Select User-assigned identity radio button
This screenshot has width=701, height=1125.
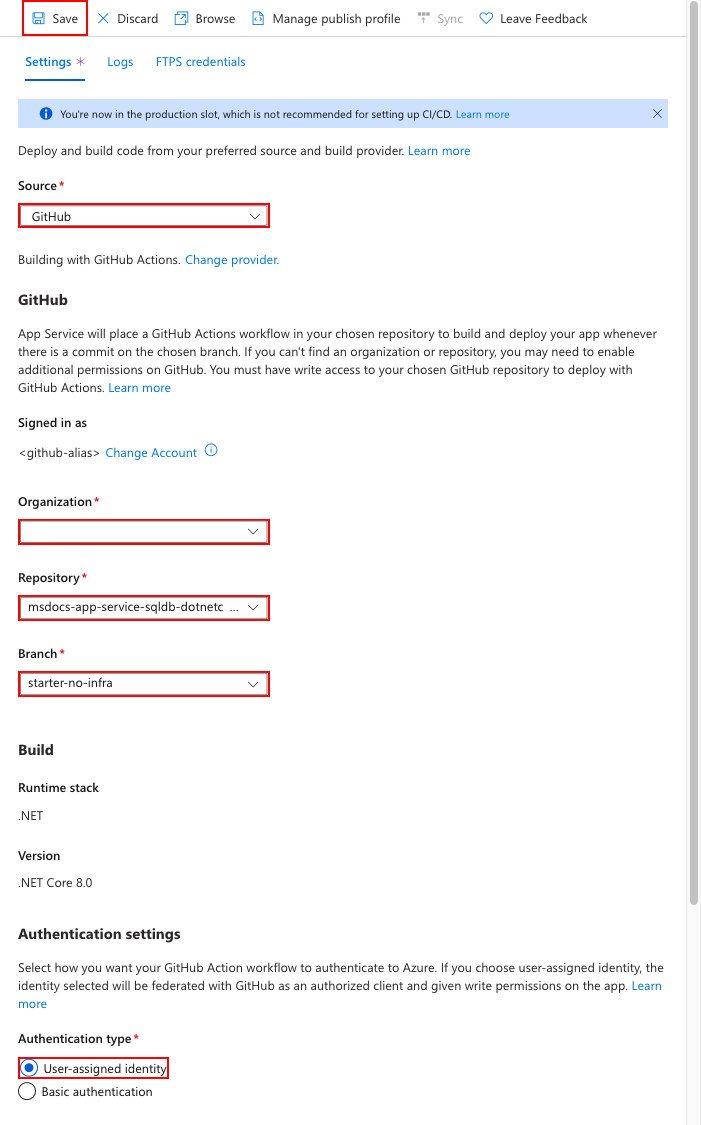[x=29, y=1068]
